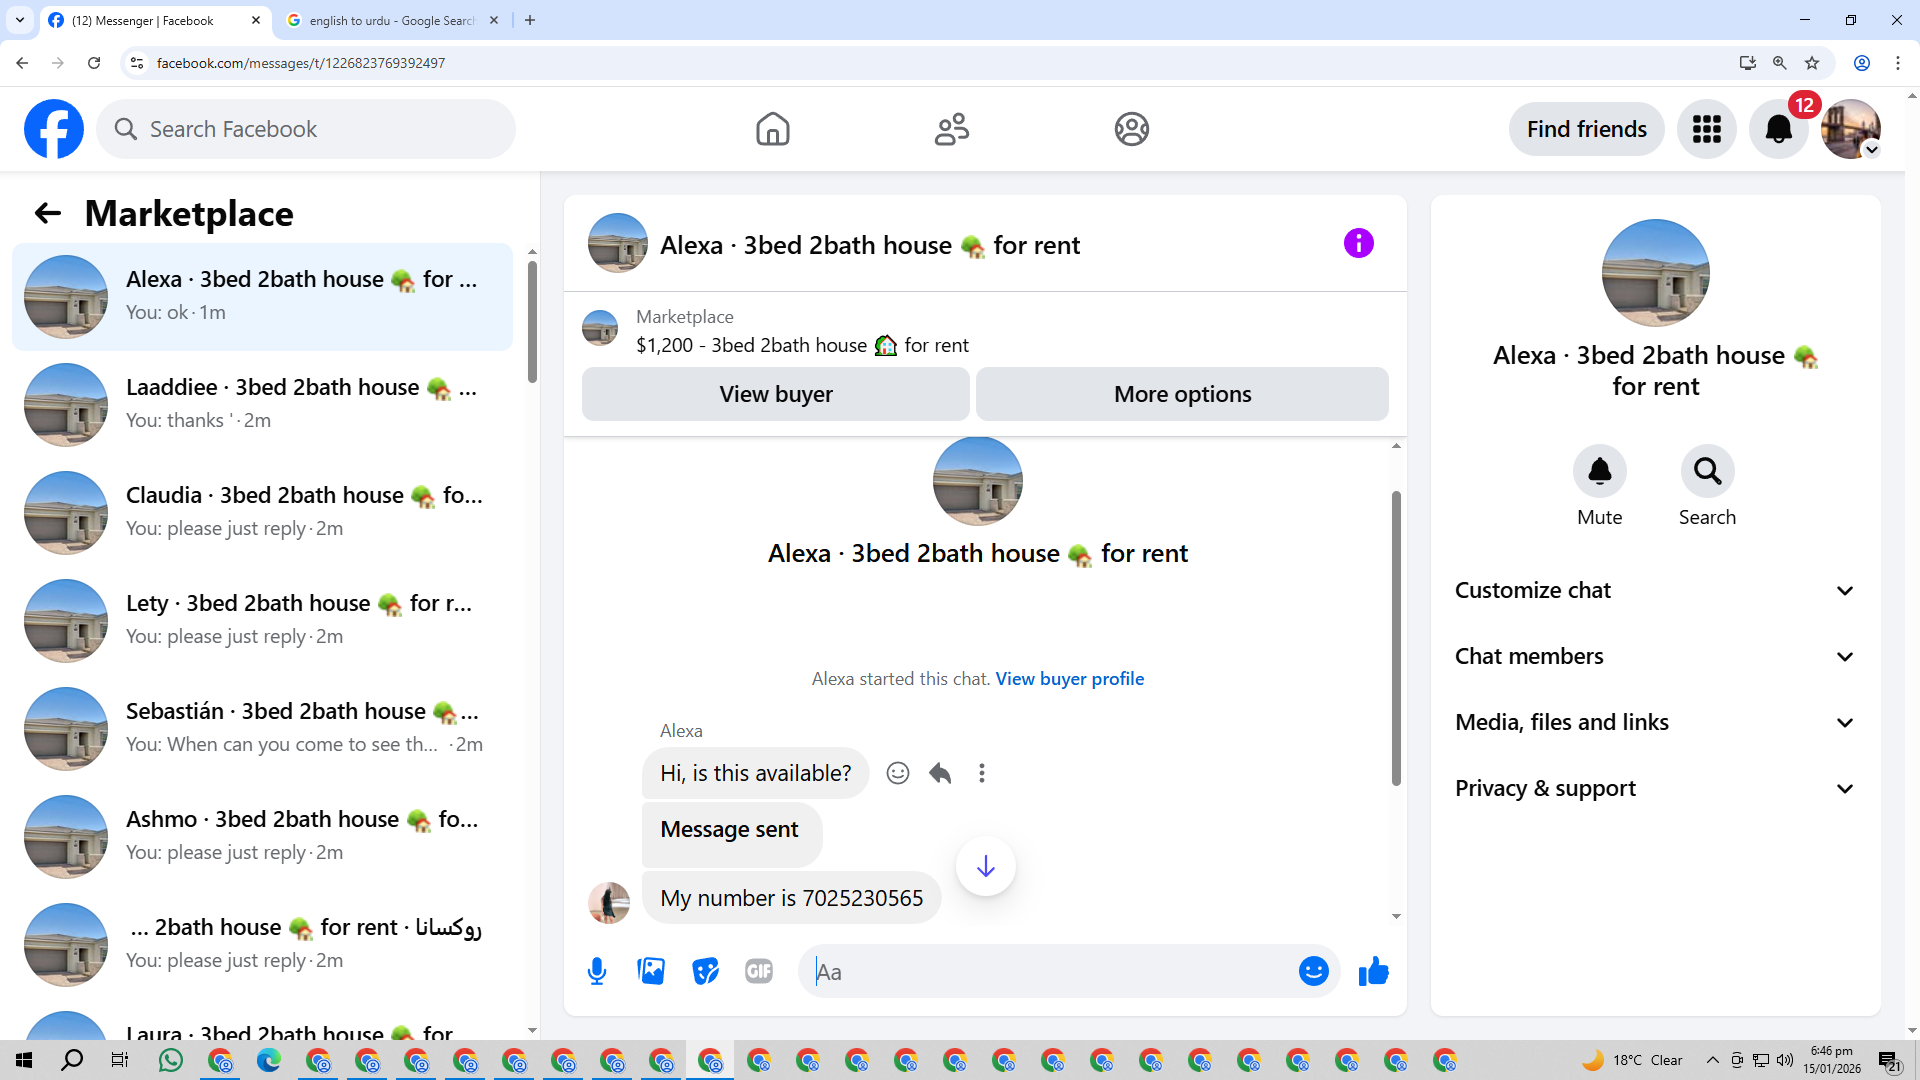This screenshot has width=1920, height=1080.
Task: Toggle conversation information purple icon
Action: (1358, 243)
